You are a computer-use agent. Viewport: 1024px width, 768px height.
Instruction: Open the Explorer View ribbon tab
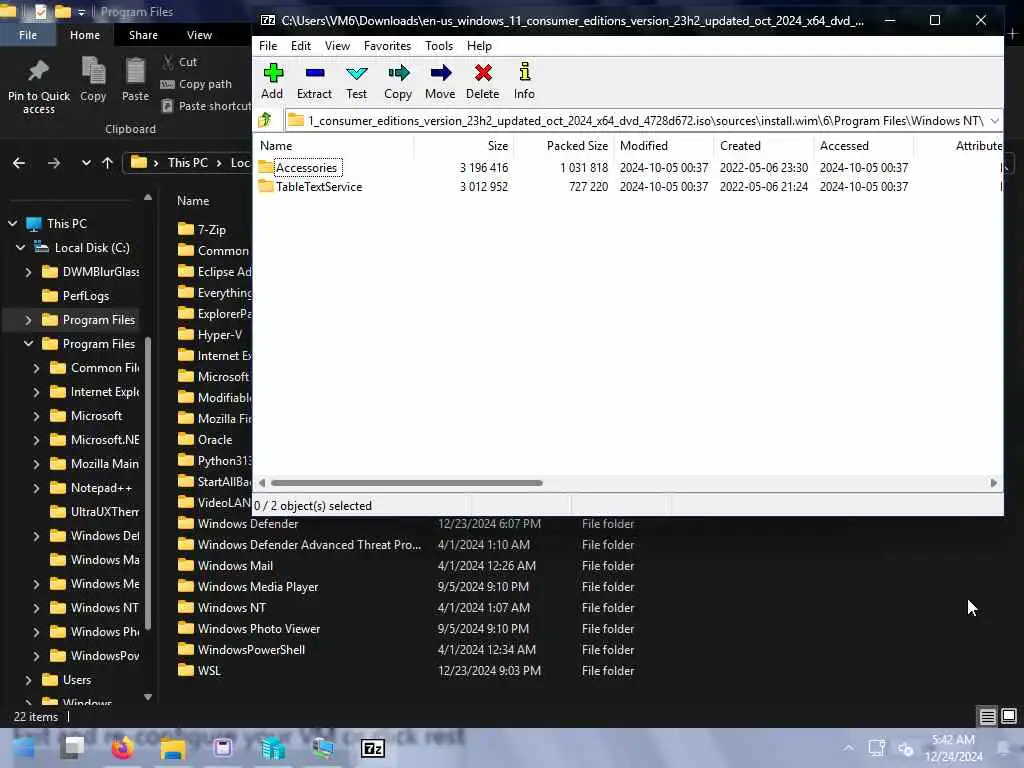(x=199, y=35)
